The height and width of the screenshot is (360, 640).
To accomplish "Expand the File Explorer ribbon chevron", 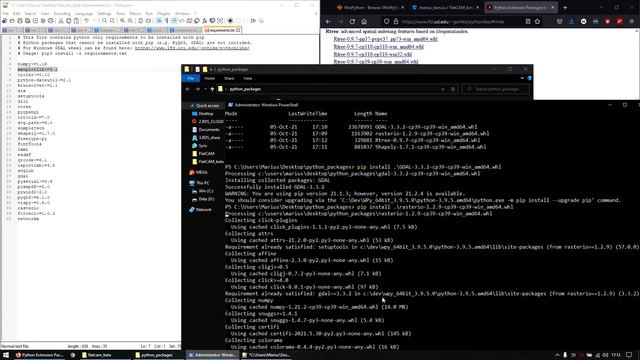I will 522,78.
